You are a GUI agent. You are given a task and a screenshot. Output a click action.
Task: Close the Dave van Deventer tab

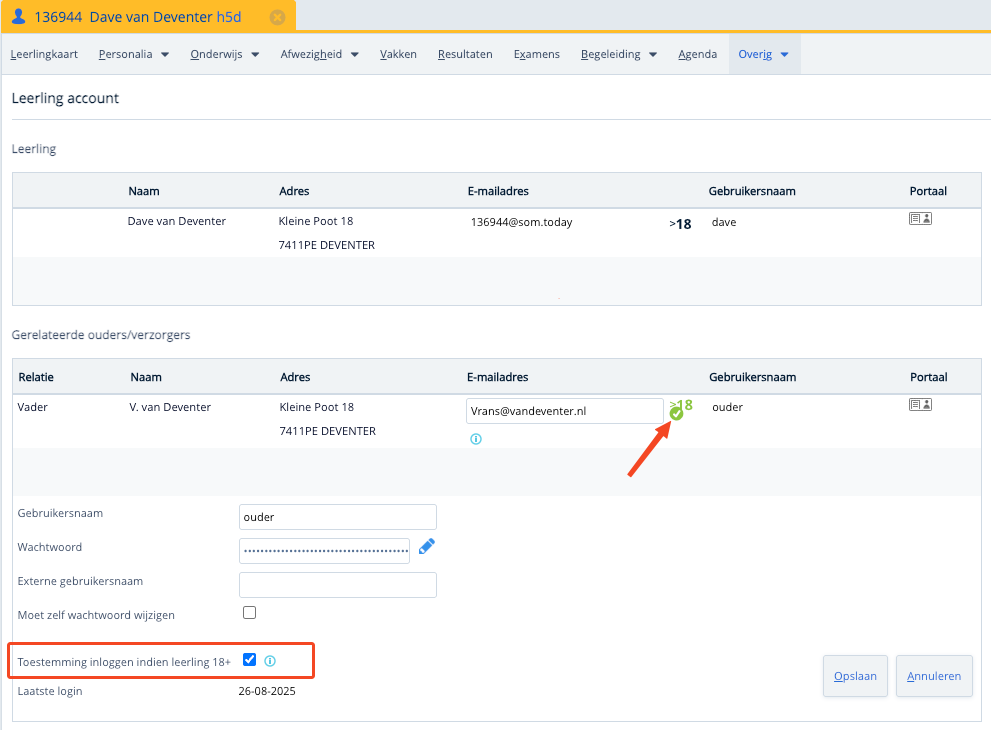point(277,17)
